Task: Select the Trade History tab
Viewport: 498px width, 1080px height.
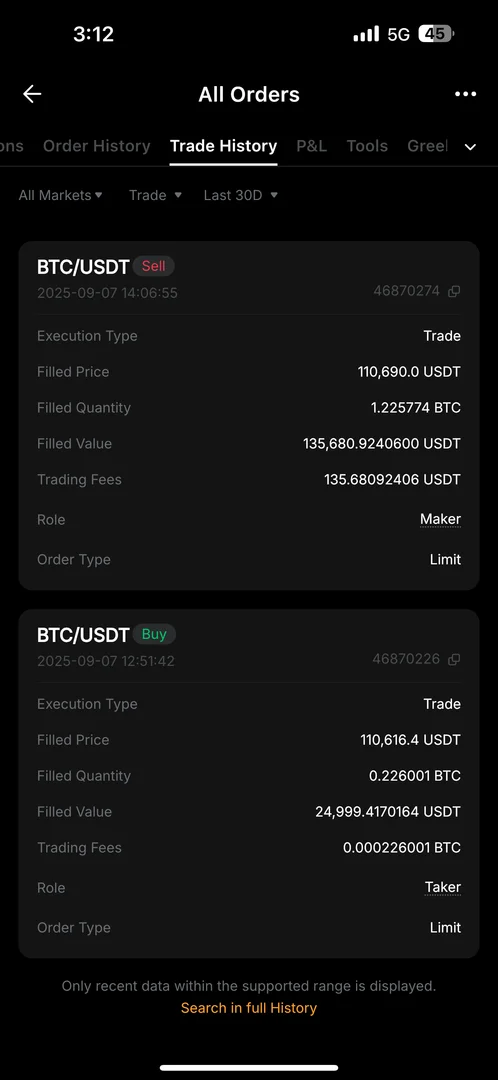Action: pos(223,146)
